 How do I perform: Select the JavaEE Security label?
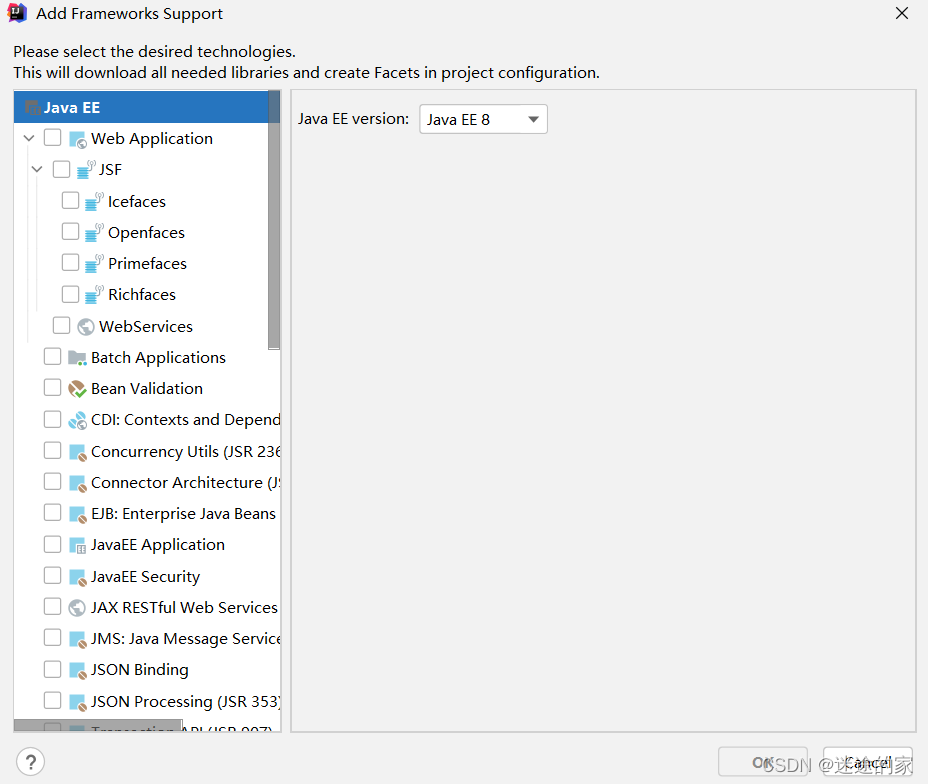[x=146, y=576]
